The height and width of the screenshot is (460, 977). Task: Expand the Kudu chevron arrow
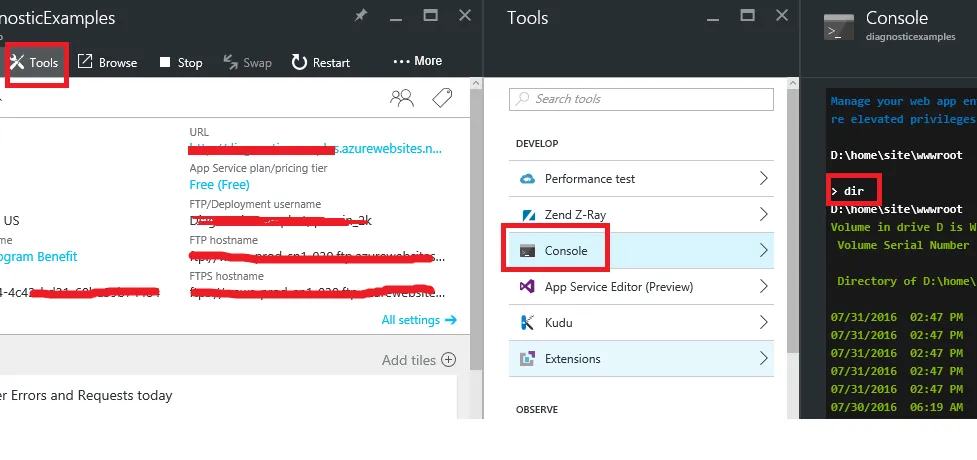click(763, 323)
